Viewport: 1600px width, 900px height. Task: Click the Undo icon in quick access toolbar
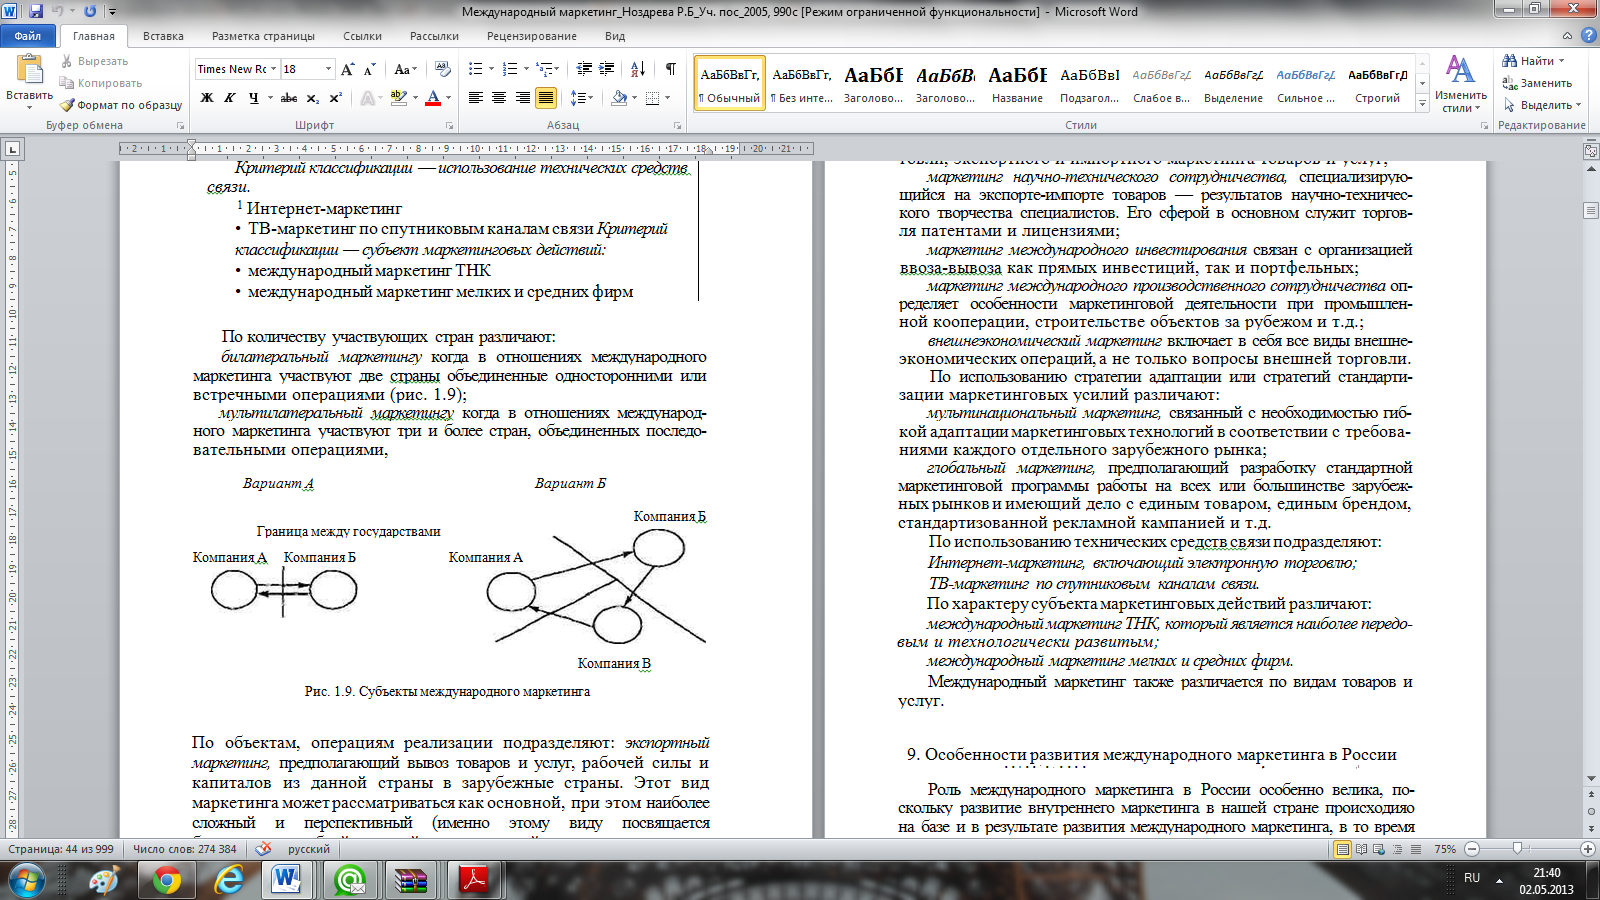click(57, 11)
